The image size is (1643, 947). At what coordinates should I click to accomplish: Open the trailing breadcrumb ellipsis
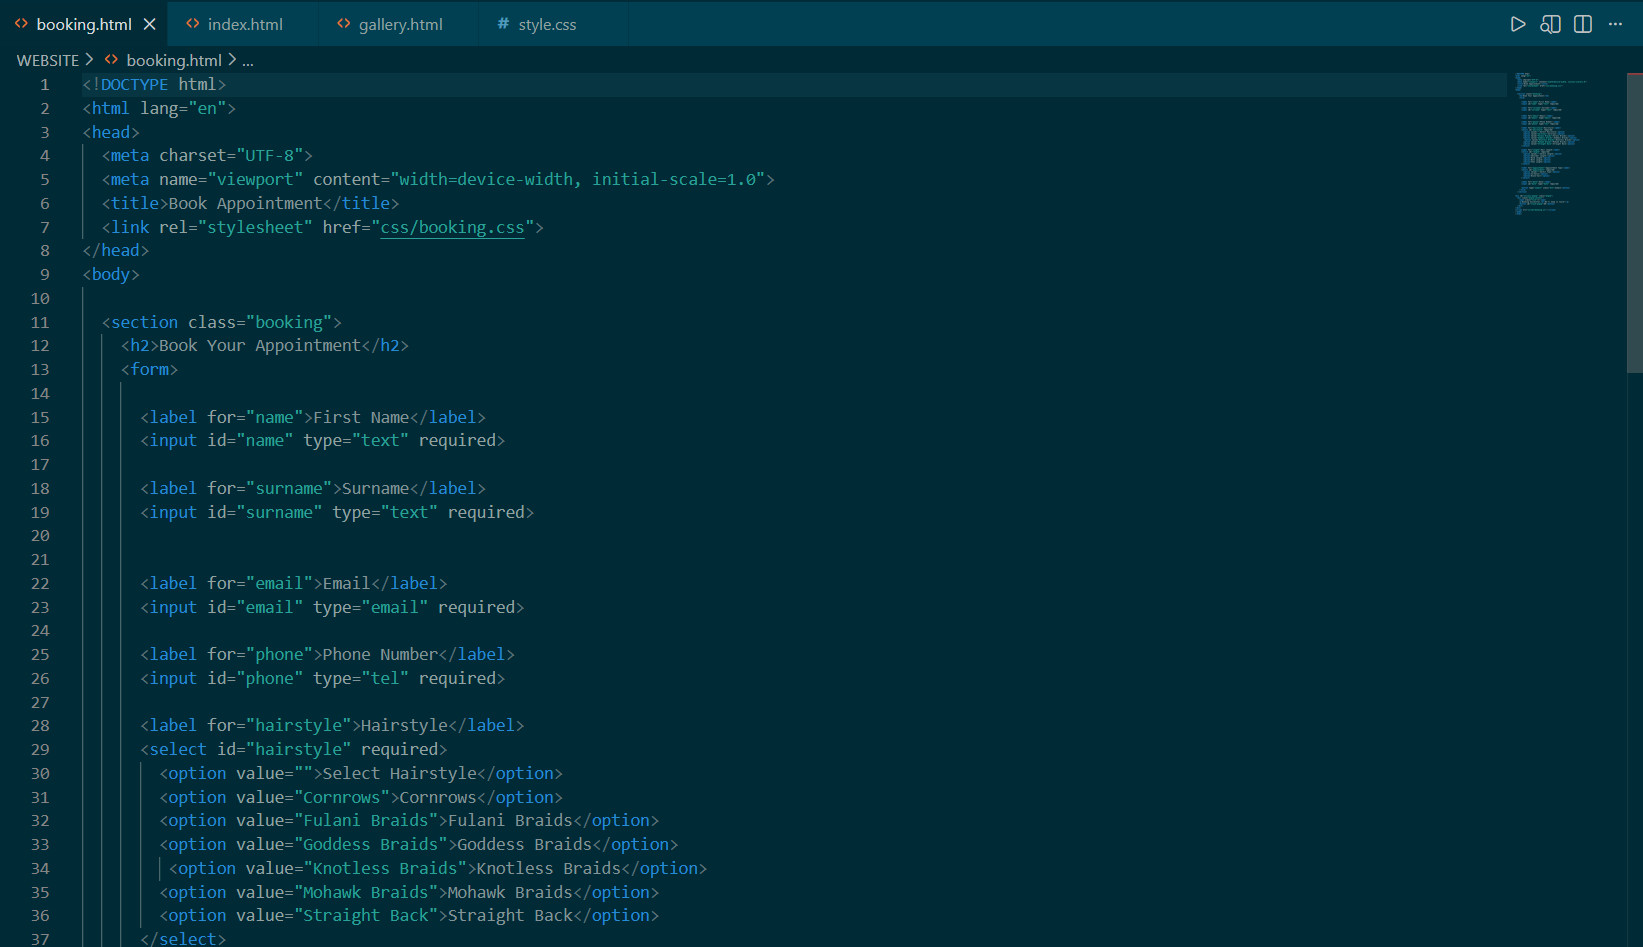[248, 60]
